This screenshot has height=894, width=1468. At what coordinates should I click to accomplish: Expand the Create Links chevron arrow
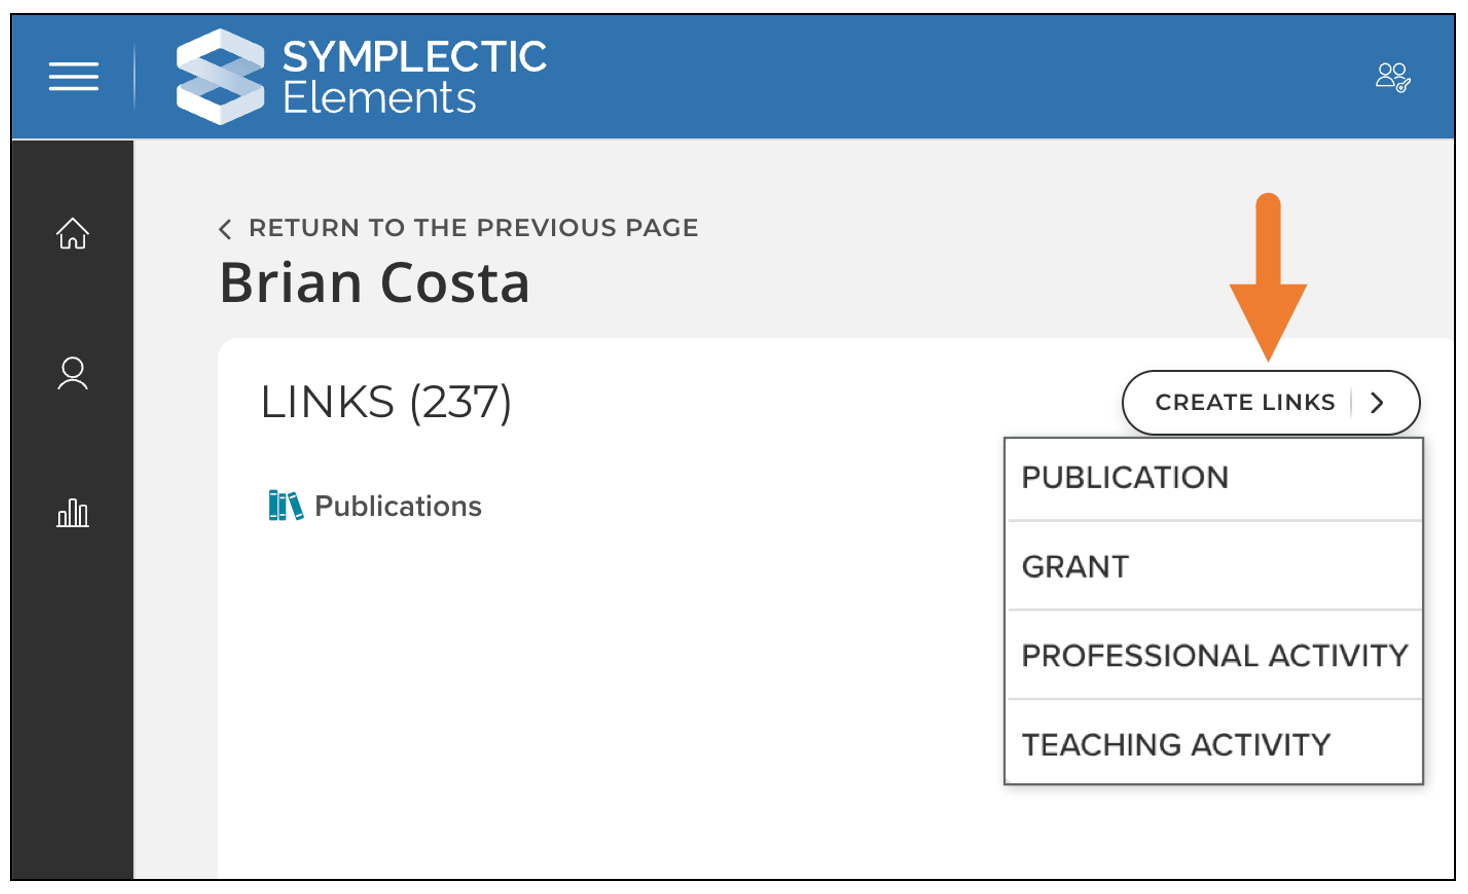[x=1377, y=402]
